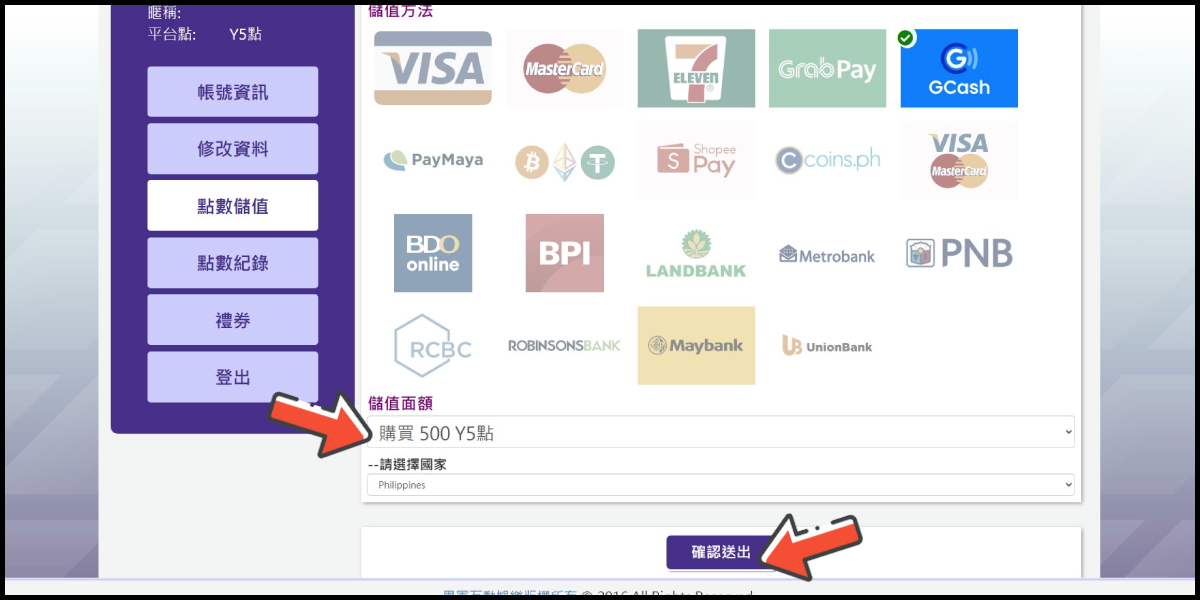Select BDO online bank icon

pos(433,253)
